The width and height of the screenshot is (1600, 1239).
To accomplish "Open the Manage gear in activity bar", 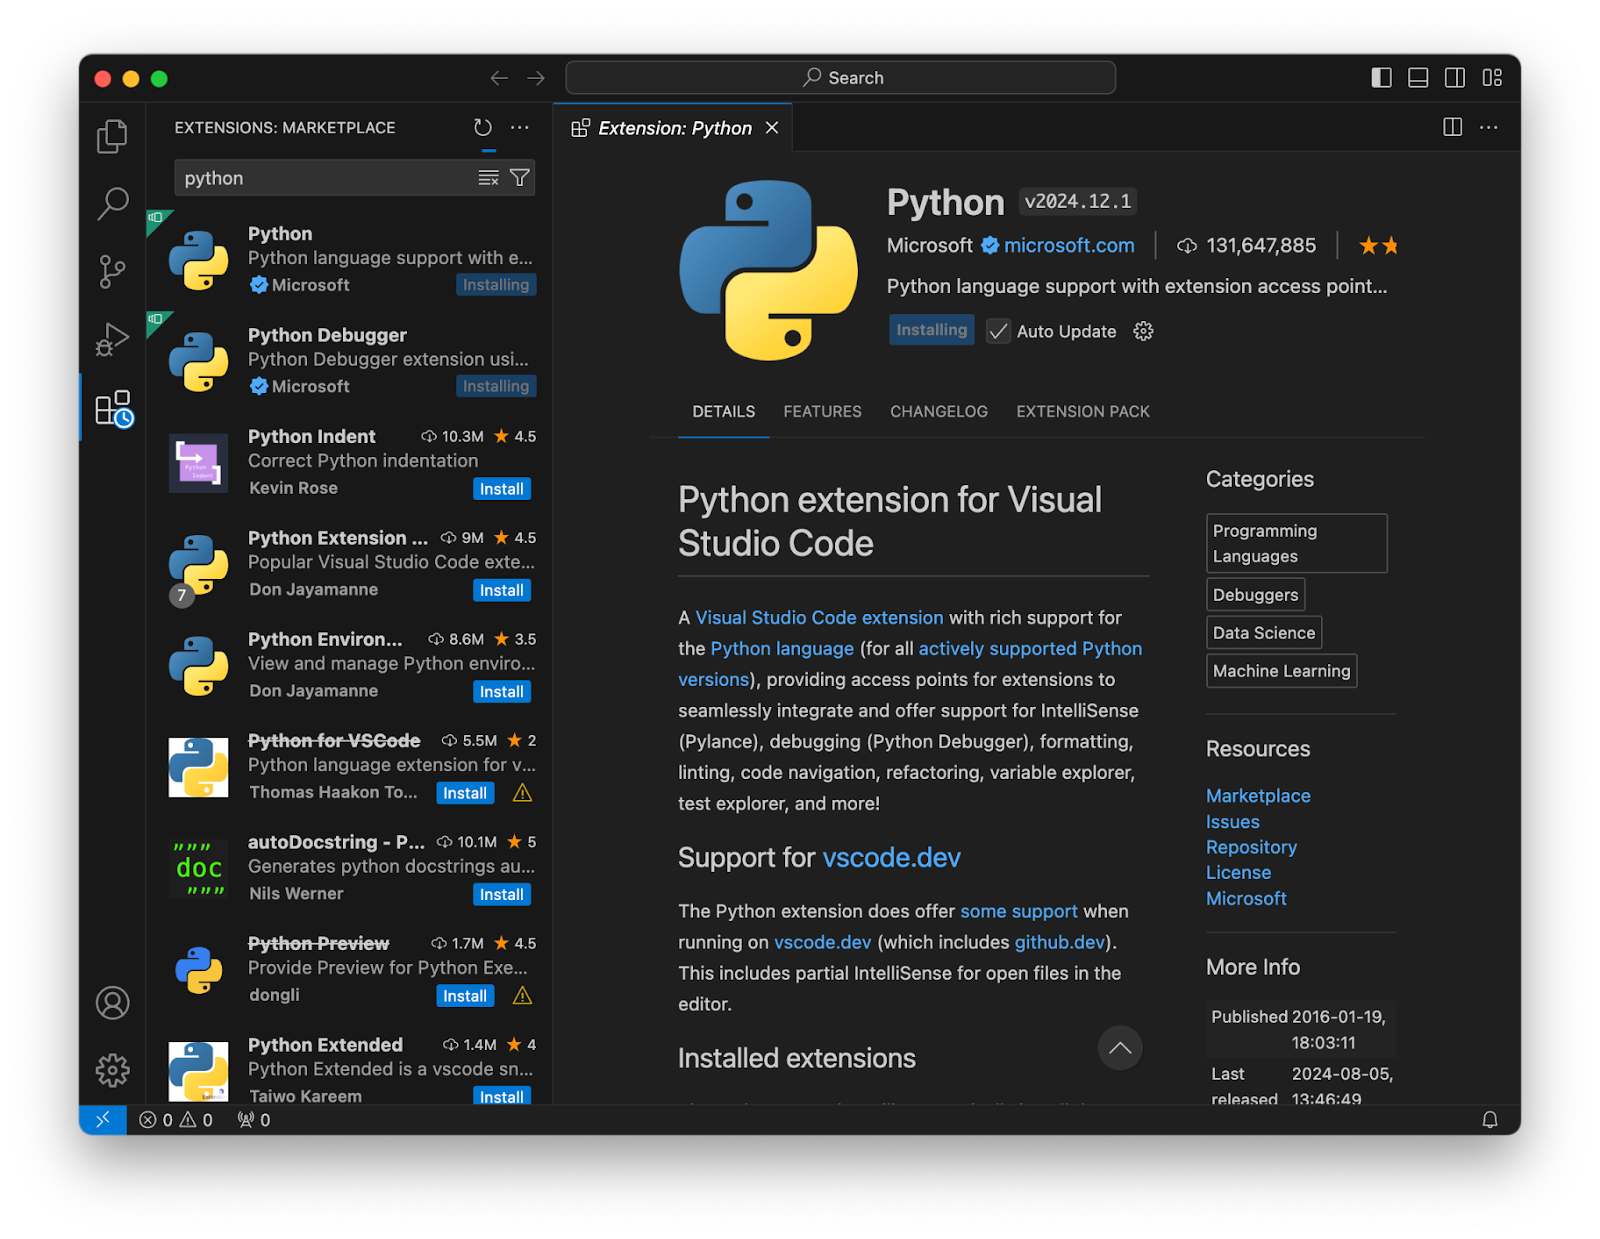I will point(112,1070).
